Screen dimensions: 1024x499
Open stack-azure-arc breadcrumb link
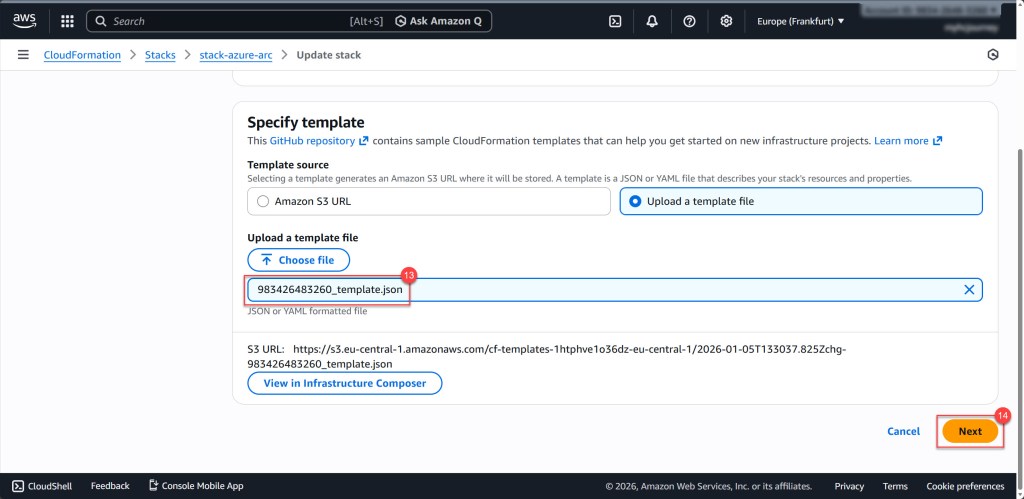coord(234,55)
